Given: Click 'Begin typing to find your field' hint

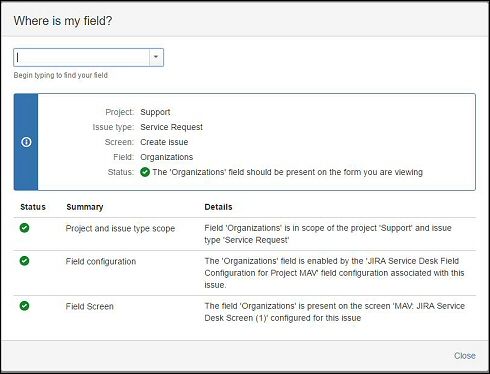Looking at the screenshot, I should 61,75.
